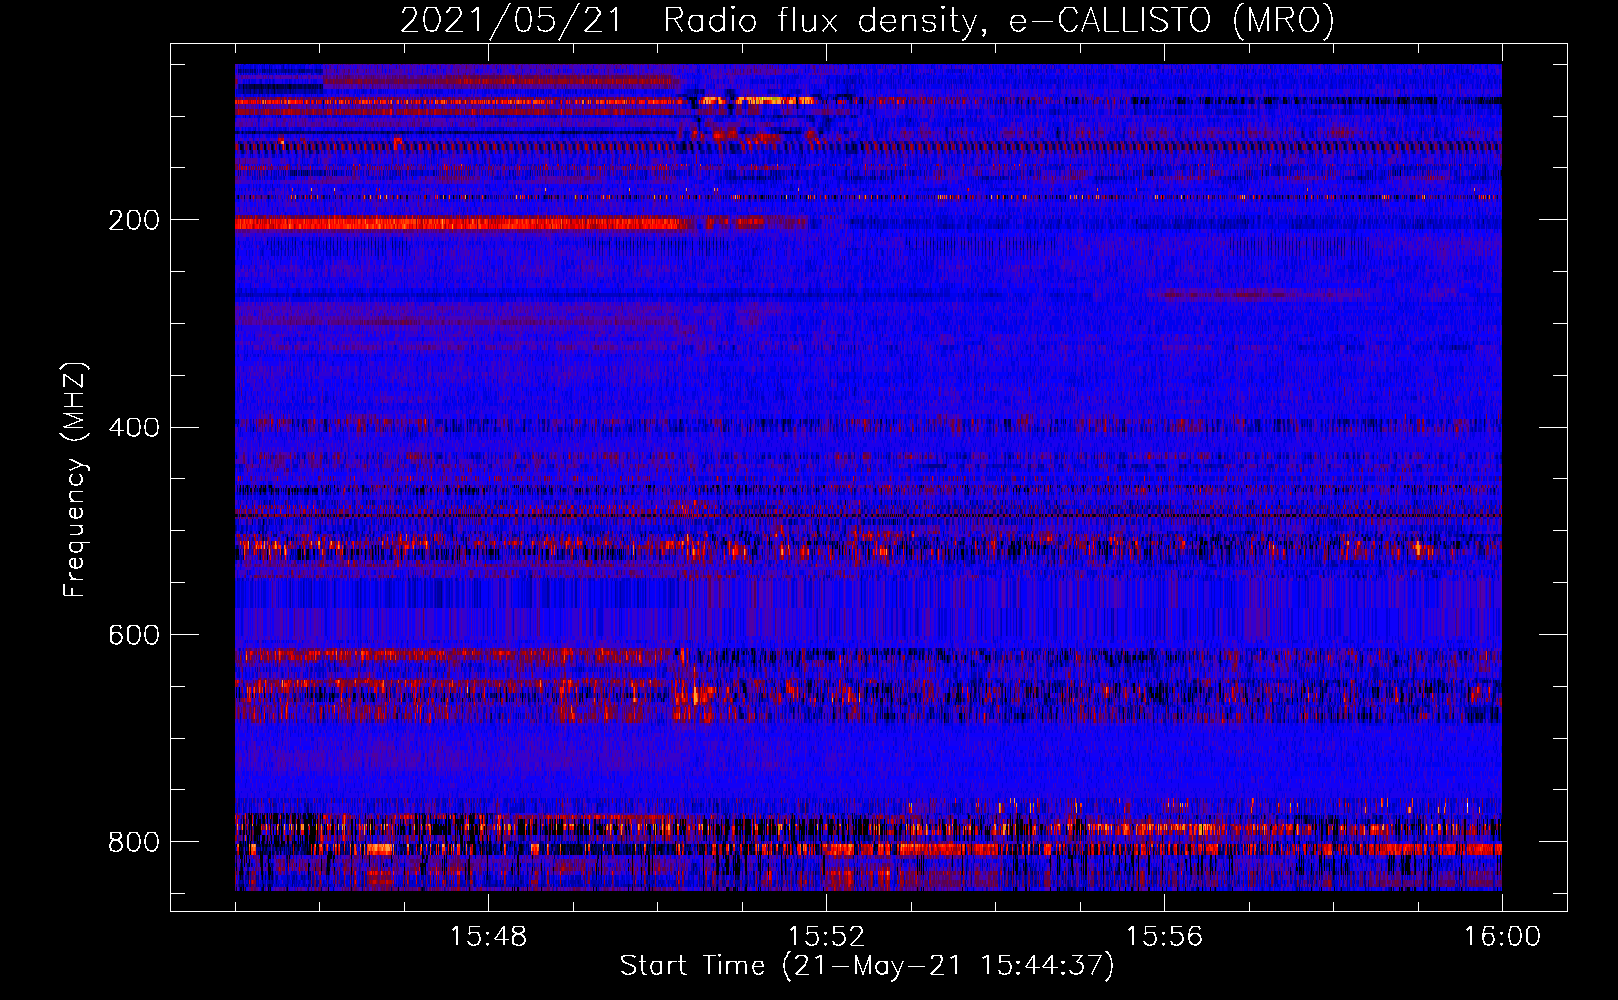Select the '600' frequency axis label
Image resolution: width=1618 pixels, height=1000 pixels.
134,635
